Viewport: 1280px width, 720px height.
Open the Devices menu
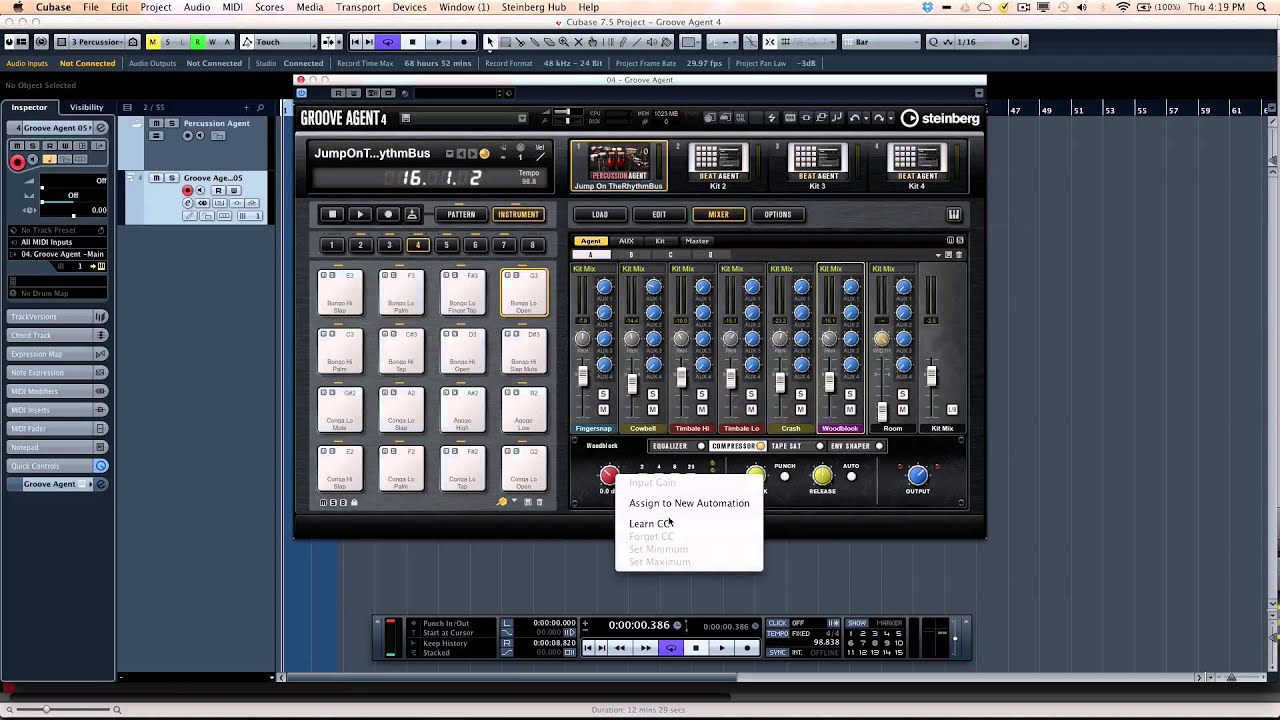[410, 7]
